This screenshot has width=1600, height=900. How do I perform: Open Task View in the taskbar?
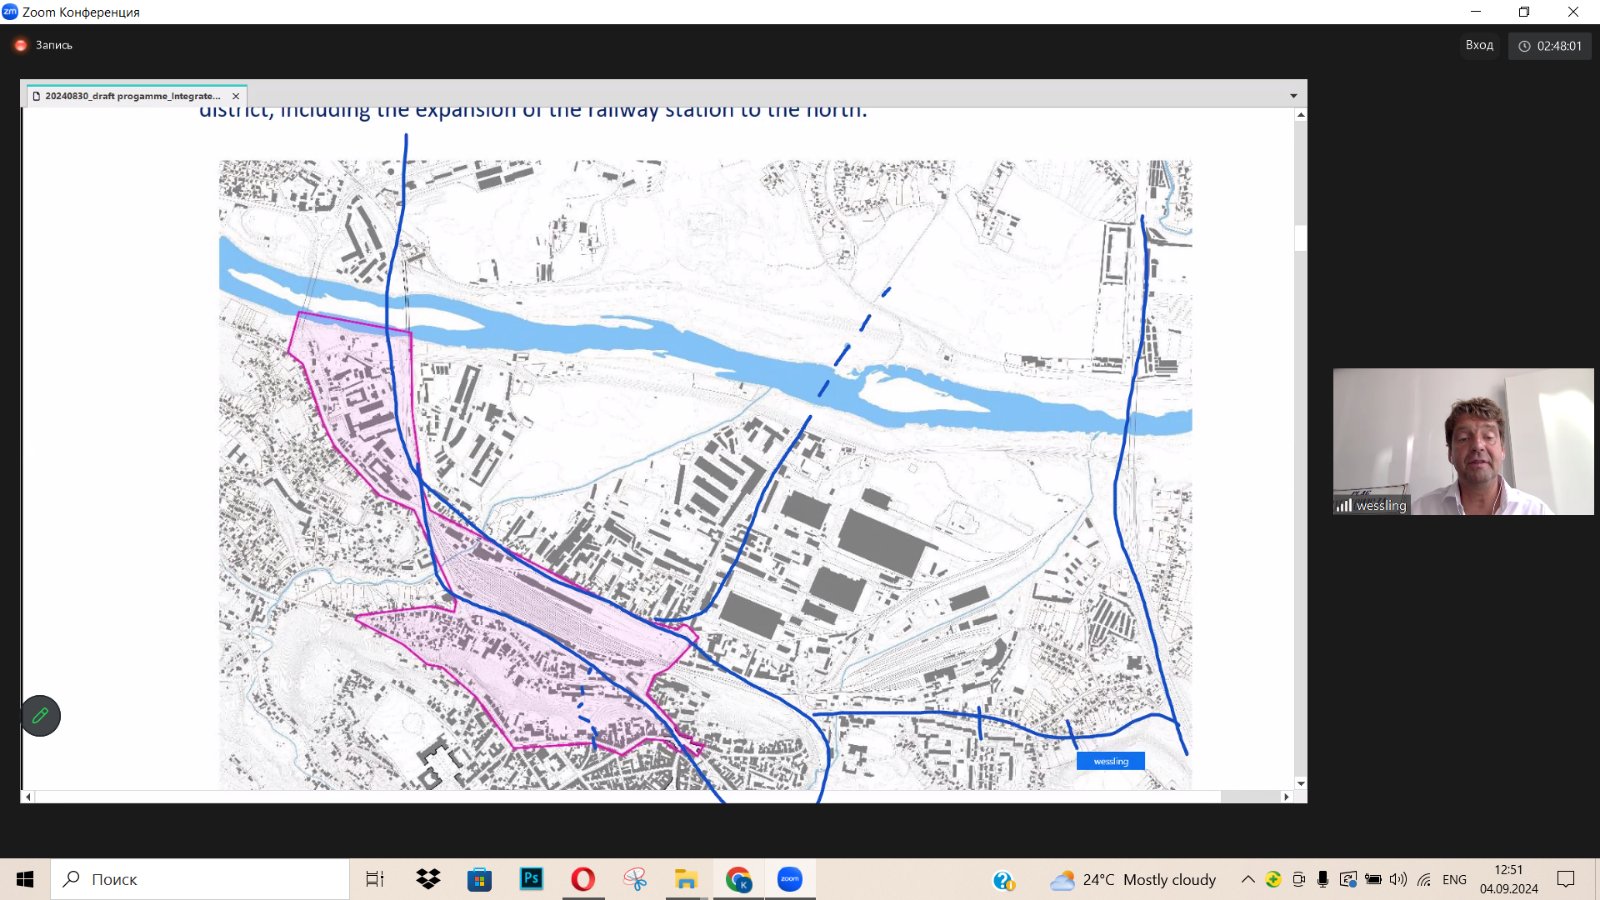click(375, 879)
